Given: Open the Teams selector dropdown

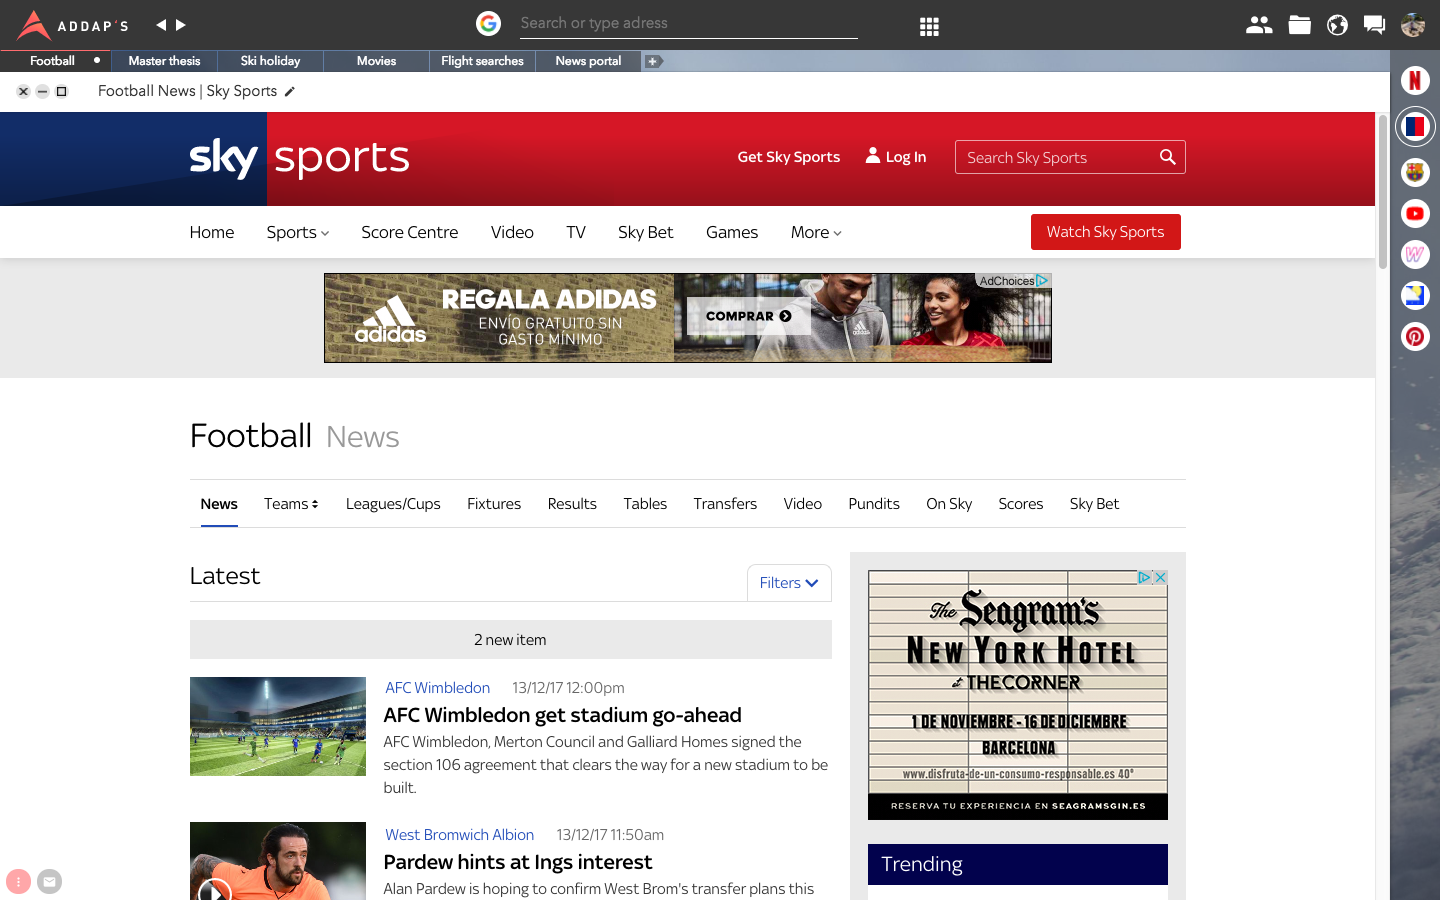Looking at the screenshot, I should [x=291, y=504].
